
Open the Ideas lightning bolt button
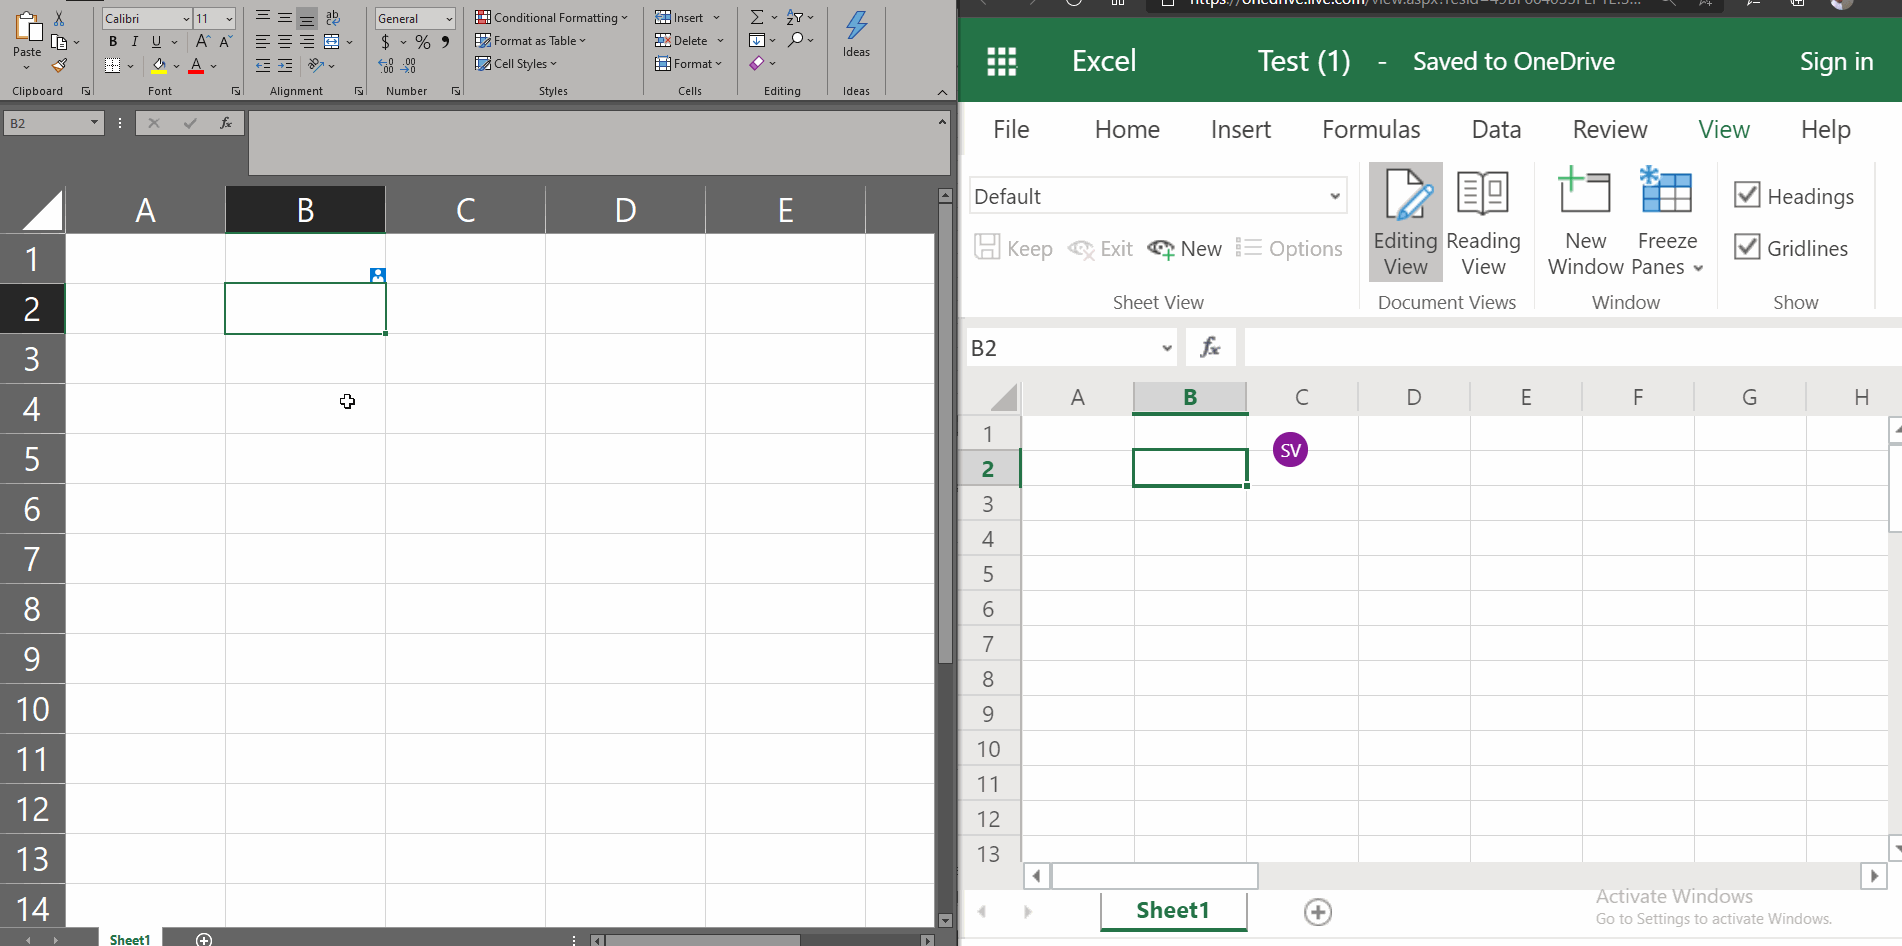click(x=856, y=35)
